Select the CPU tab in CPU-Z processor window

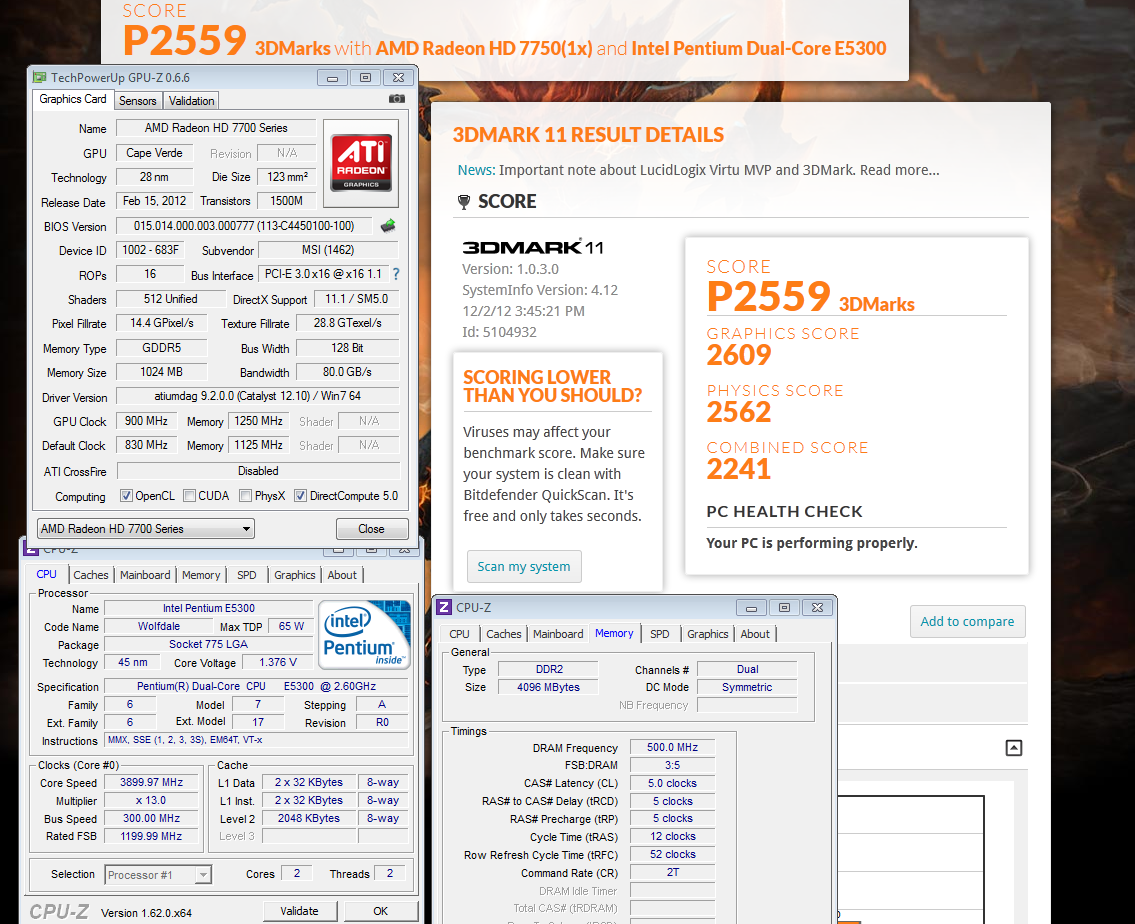coord(46,574)
